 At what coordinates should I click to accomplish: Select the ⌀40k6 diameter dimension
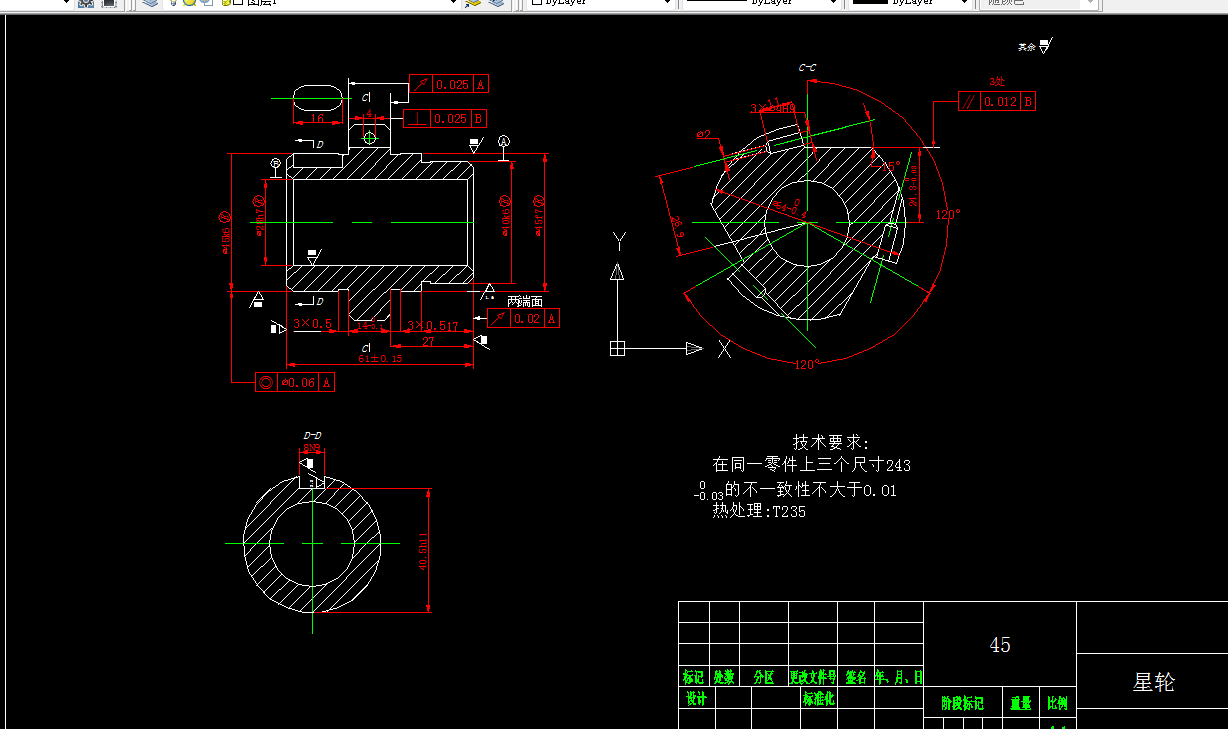505,215
